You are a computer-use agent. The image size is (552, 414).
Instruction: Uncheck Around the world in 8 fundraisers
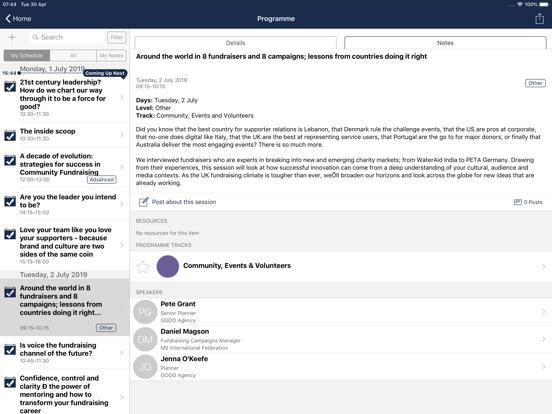[10, 292]
